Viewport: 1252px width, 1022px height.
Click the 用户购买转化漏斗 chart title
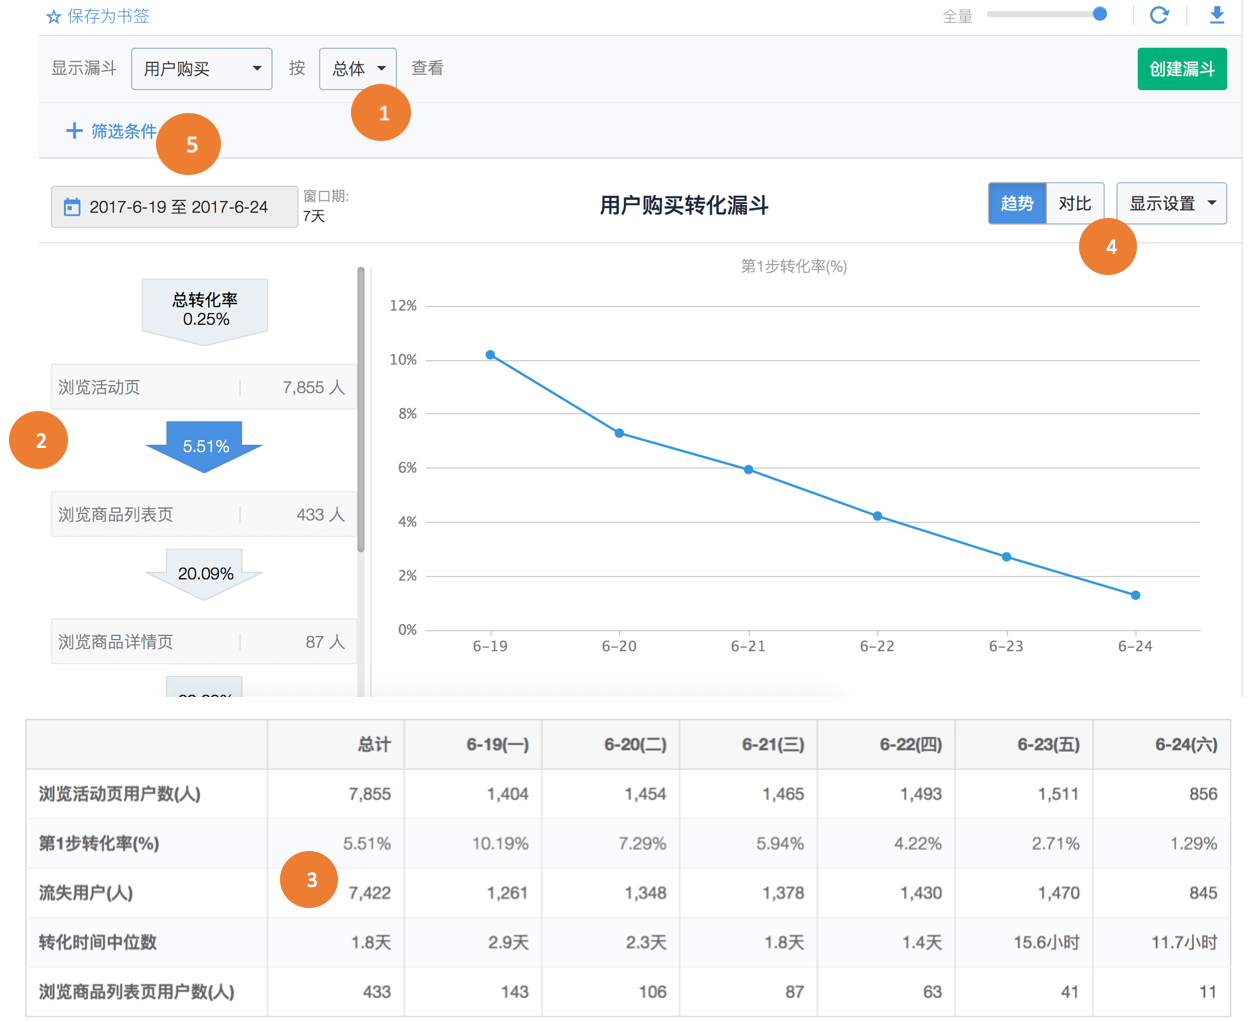684,205
